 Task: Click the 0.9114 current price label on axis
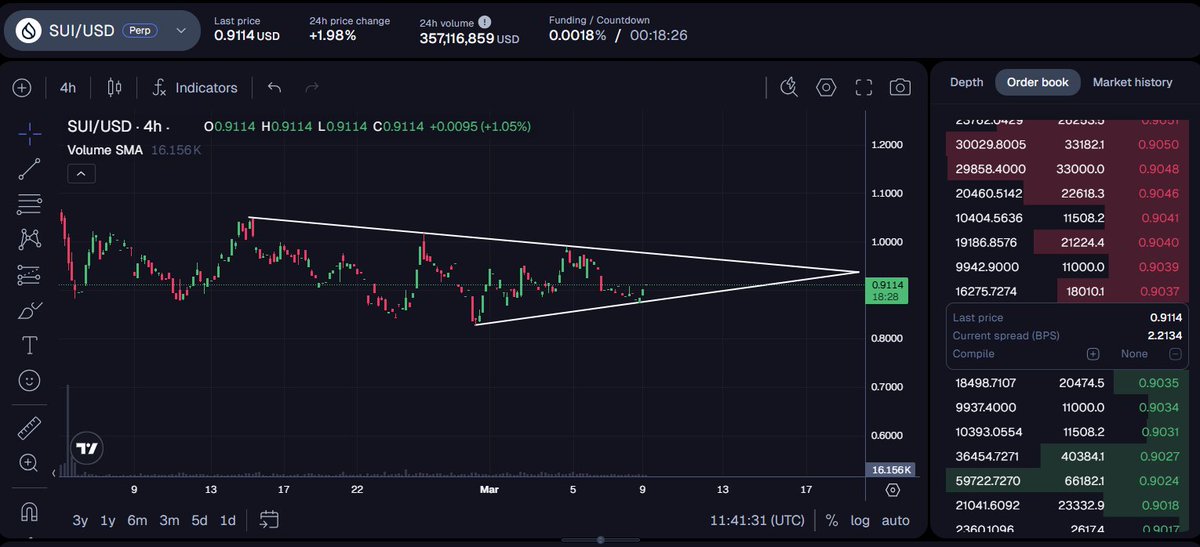click(886, 290)
